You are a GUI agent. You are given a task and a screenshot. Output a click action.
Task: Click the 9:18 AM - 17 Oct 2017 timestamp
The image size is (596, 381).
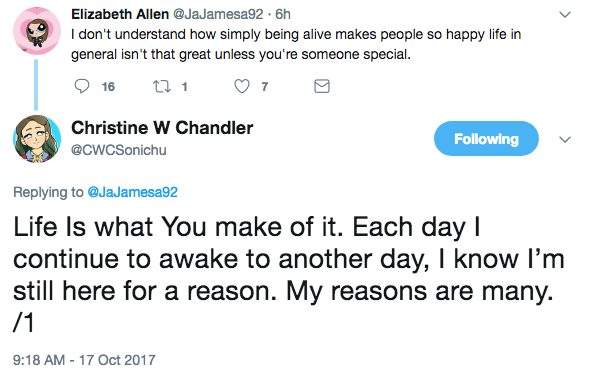(x=84, y=360)
